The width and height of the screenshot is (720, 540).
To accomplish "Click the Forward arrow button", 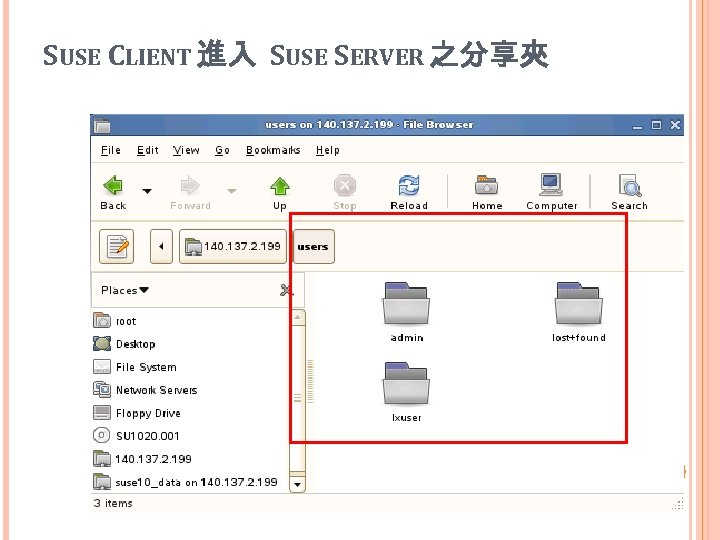I will click(190, 192).
